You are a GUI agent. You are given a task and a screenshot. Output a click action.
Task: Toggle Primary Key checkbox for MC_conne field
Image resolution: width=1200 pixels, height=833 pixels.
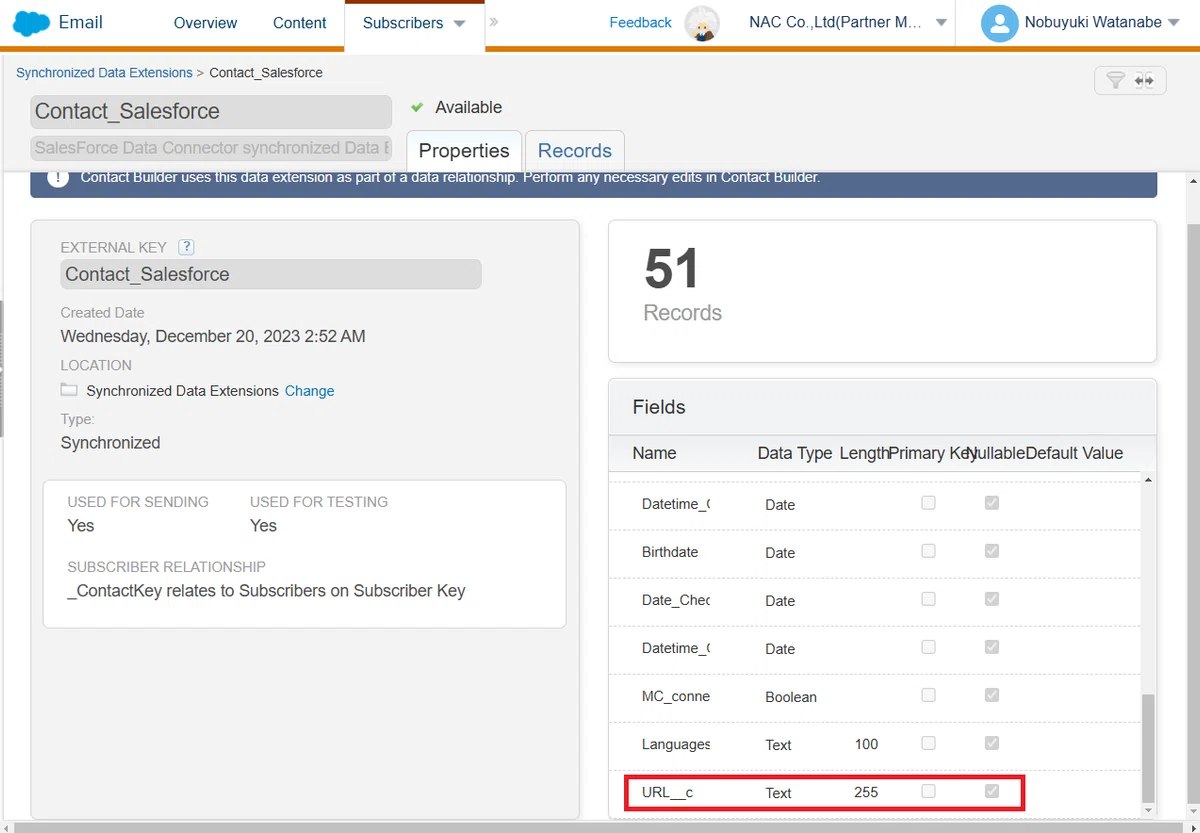[928, 695]
